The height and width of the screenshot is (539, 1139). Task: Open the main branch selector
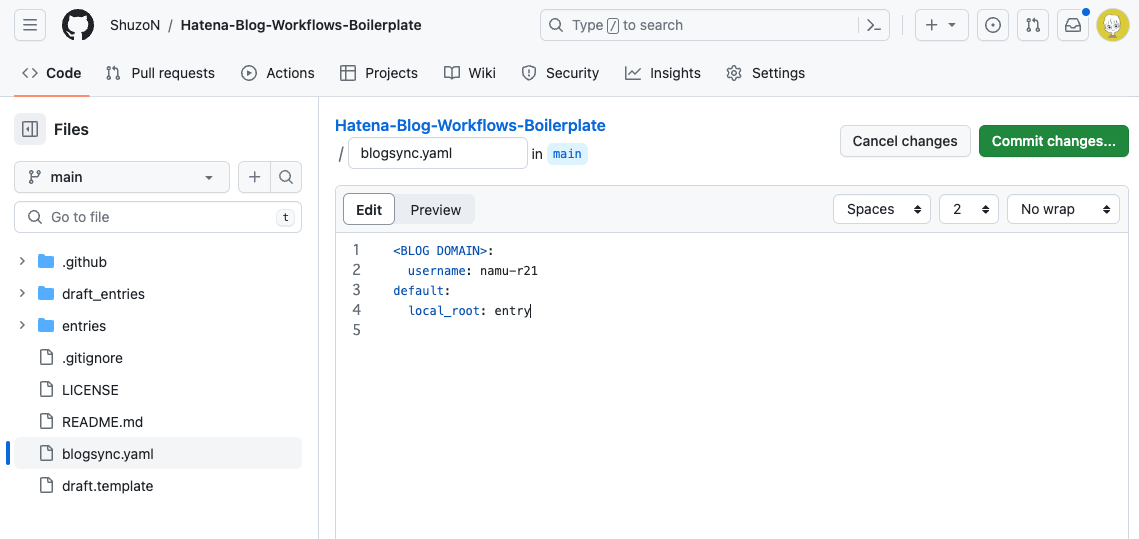tap(121, 177)
